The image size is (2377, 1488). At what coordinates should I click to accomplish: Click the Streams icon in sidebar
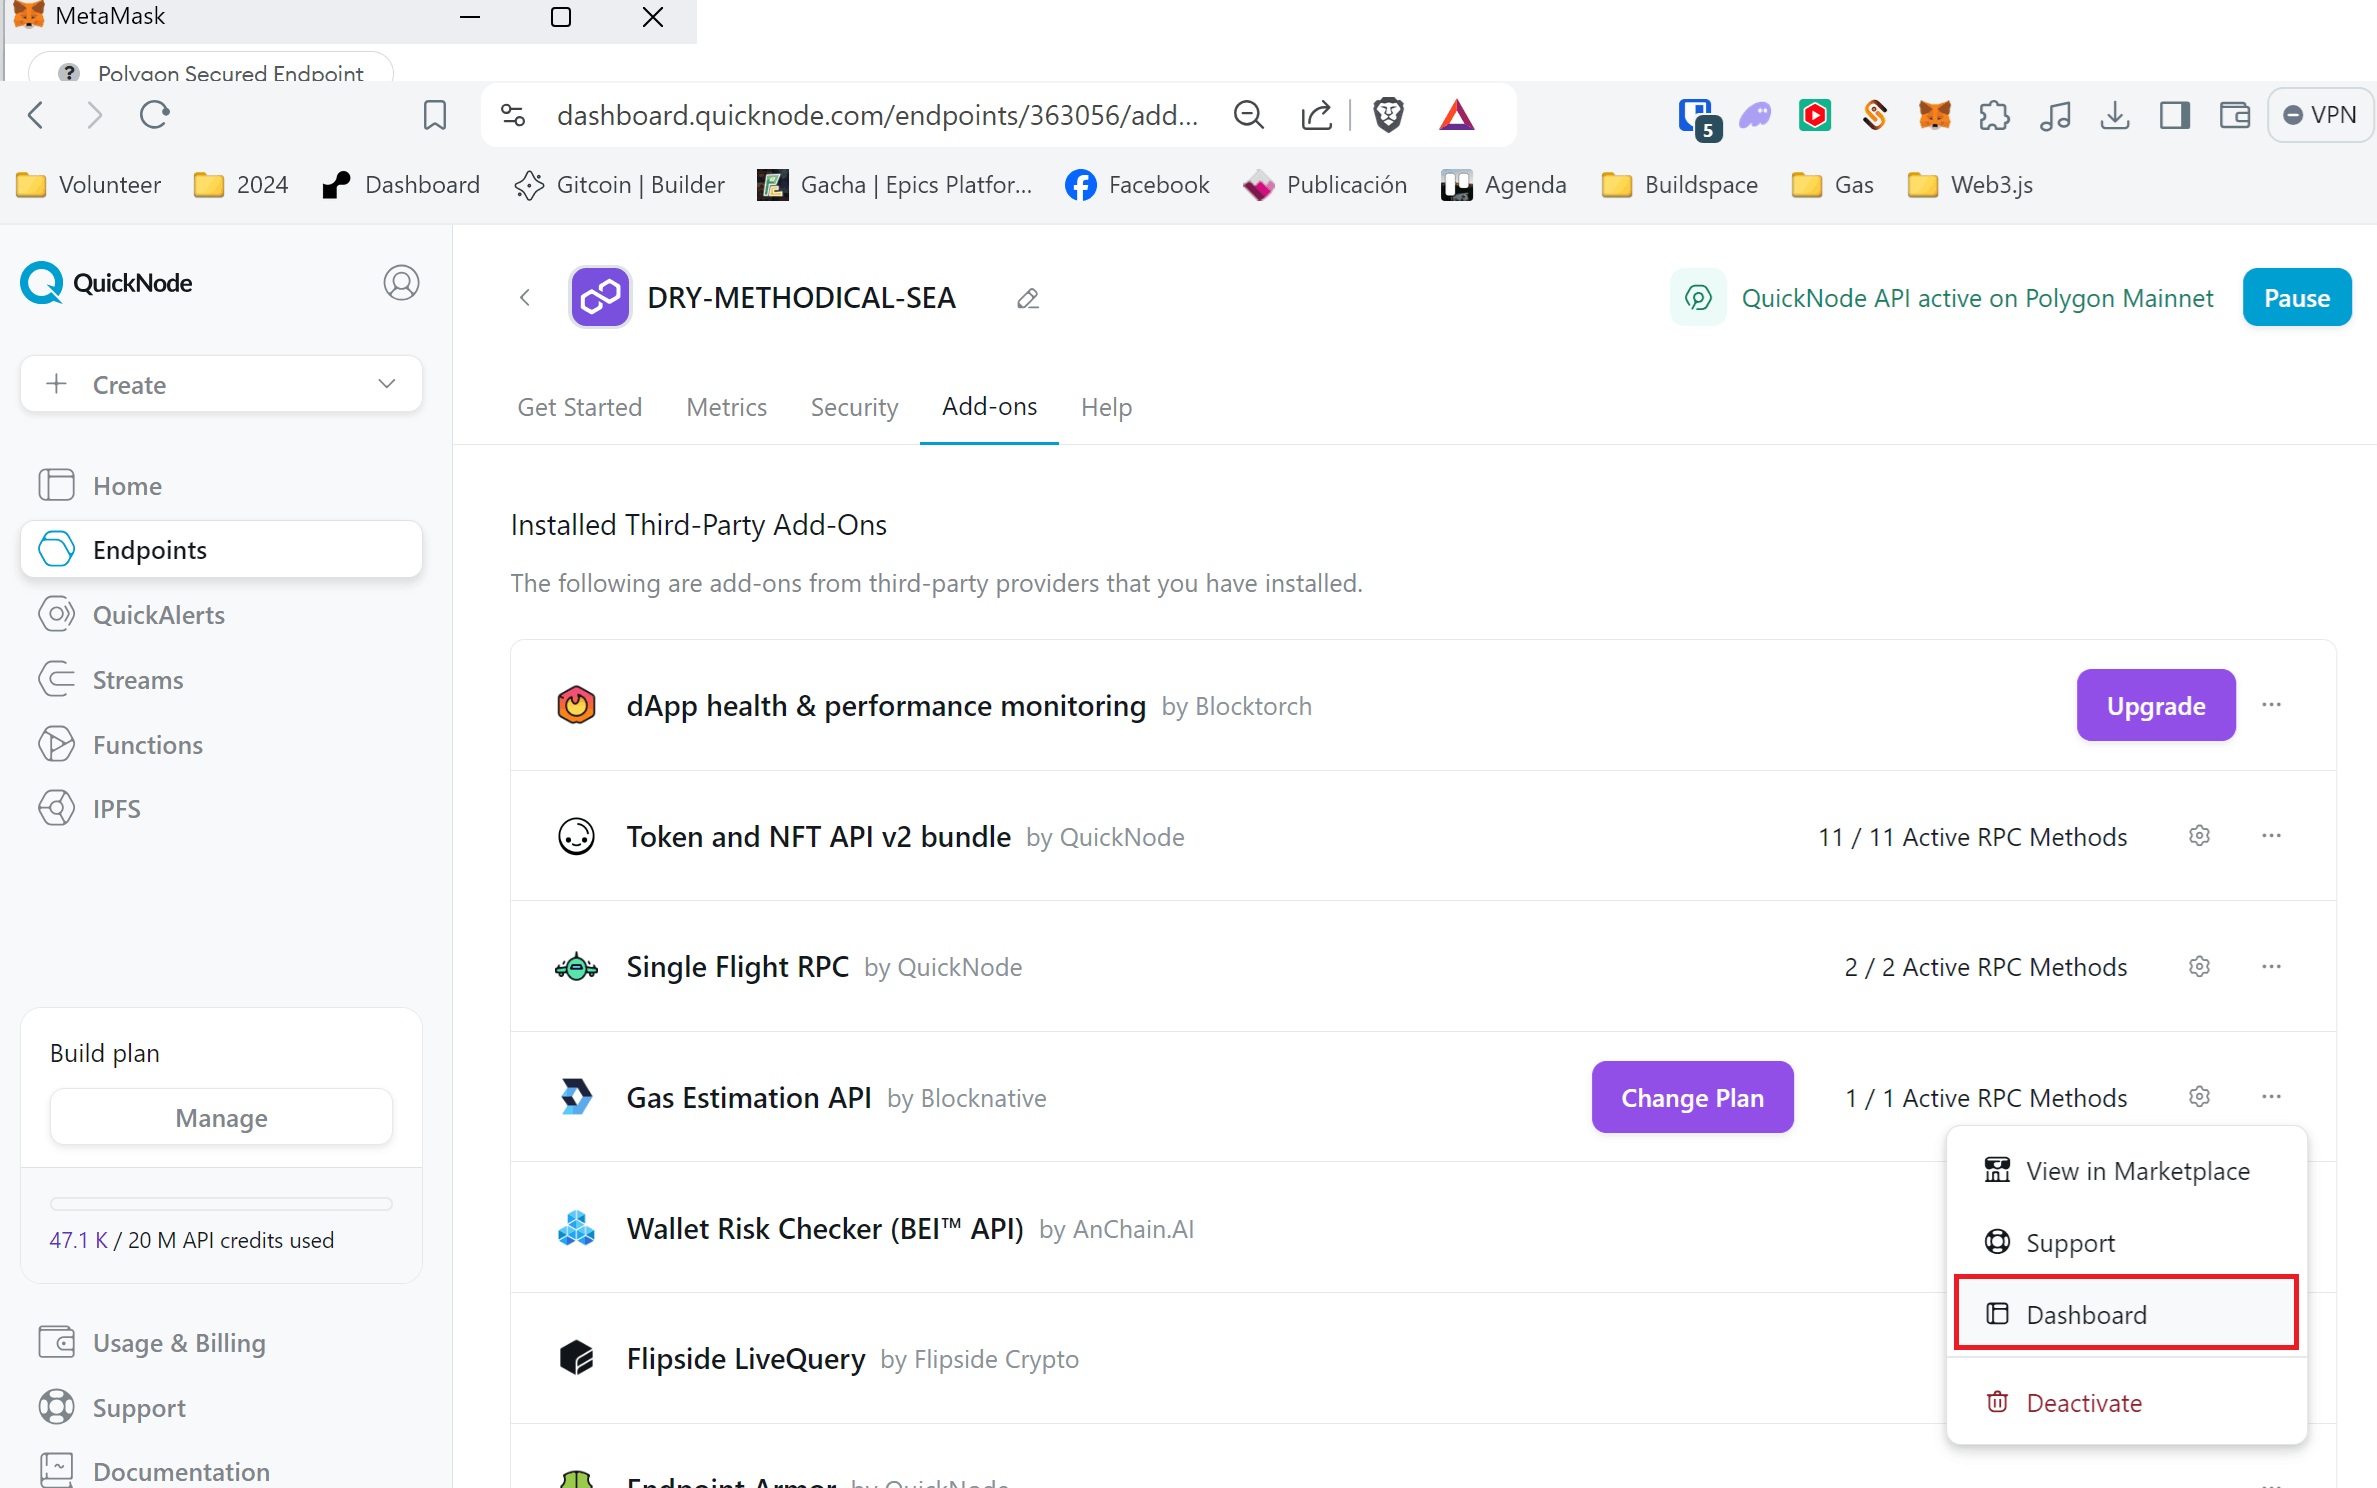point(57,679)
